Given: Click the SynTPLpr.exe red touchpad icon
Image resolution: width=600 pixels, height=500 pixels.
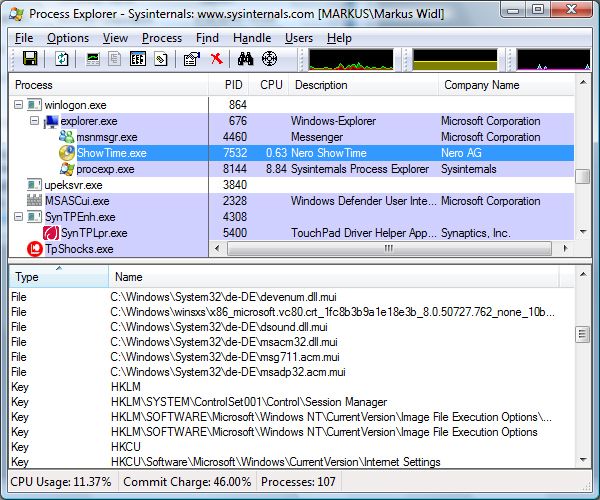Looking at the screenshot, I should tap(51, 233).
